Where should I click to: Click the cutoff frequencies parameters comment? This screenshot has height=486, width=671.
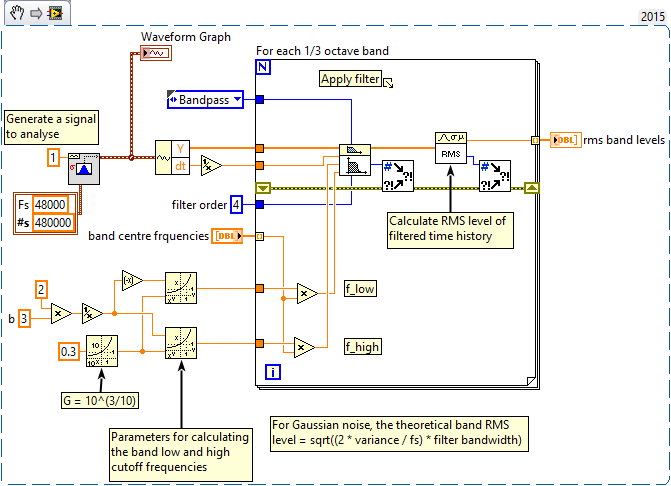coord(181,455)
